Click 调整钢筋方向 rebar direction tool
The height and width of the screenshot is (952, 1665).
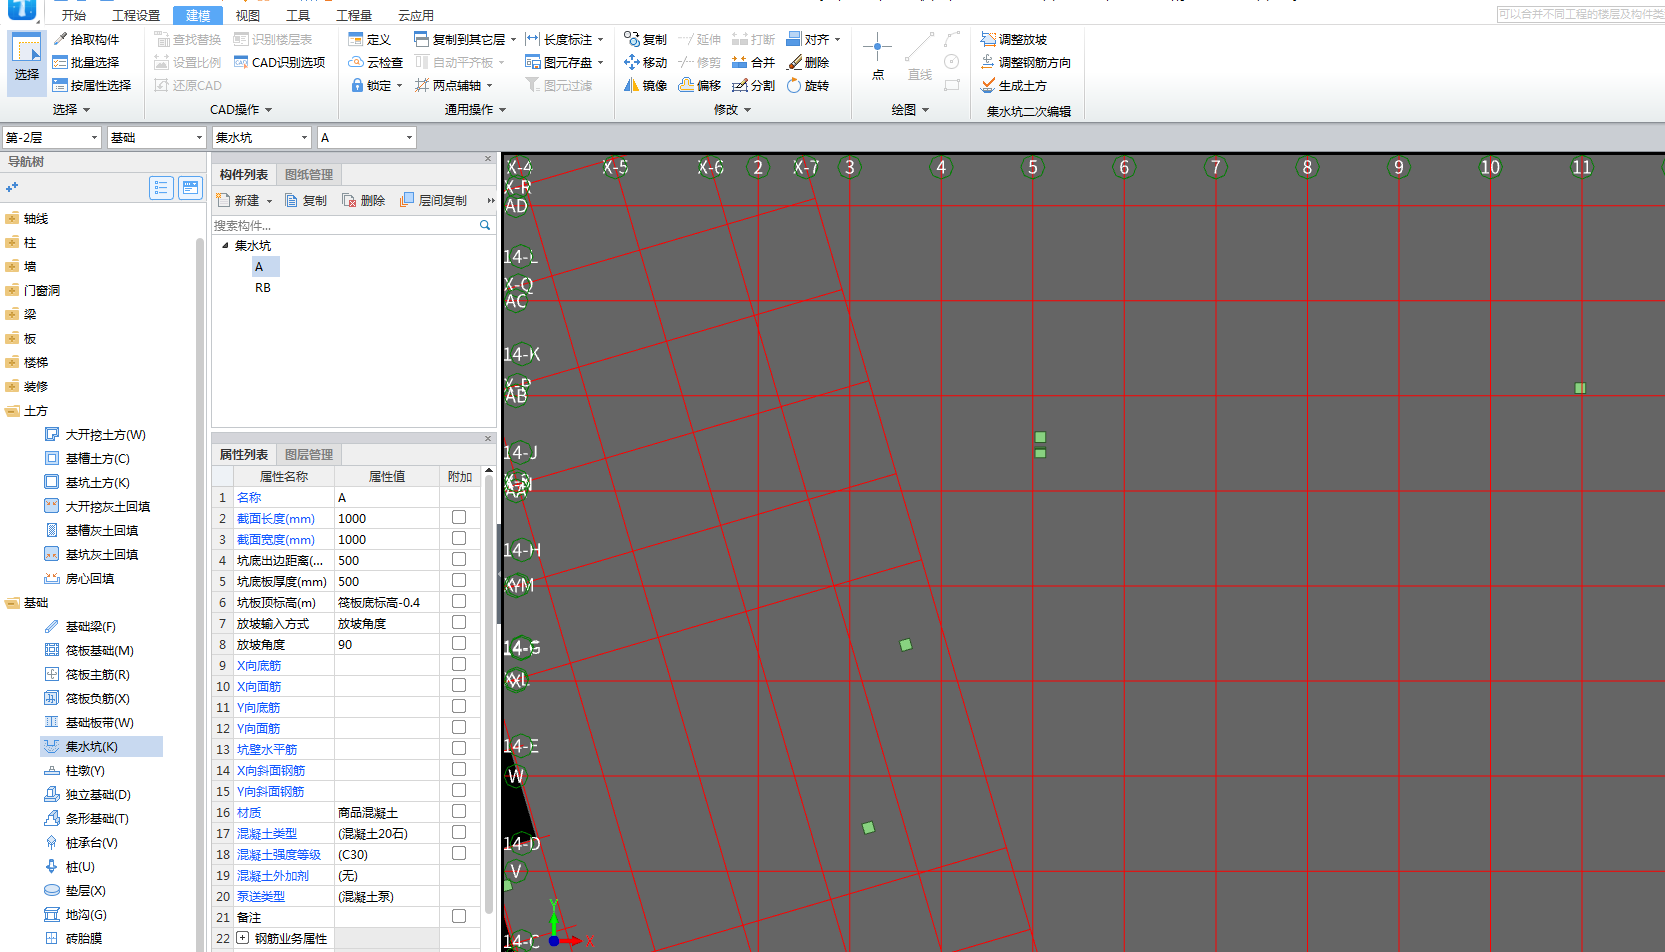pos(1026,62)
